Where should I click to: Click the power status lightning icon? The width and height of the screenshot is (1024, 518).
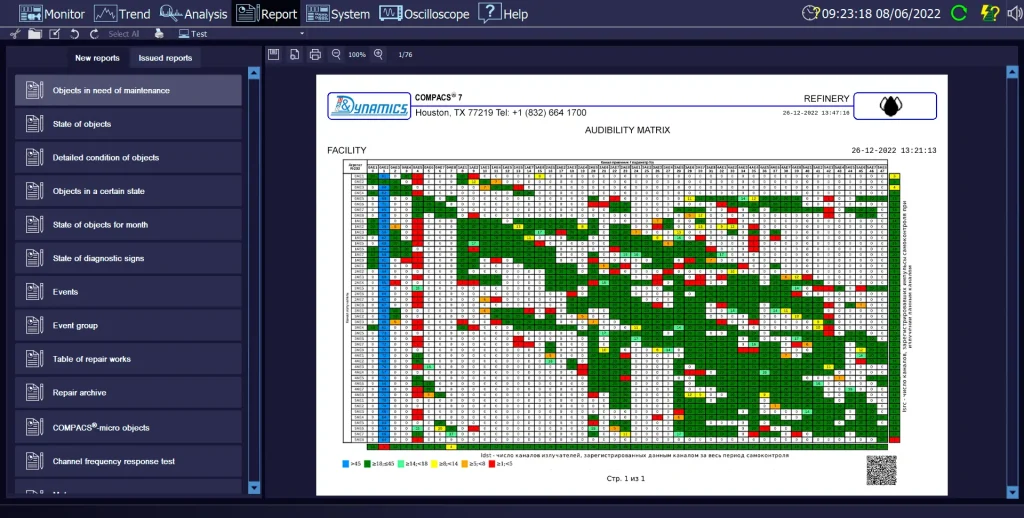(990, 13)
